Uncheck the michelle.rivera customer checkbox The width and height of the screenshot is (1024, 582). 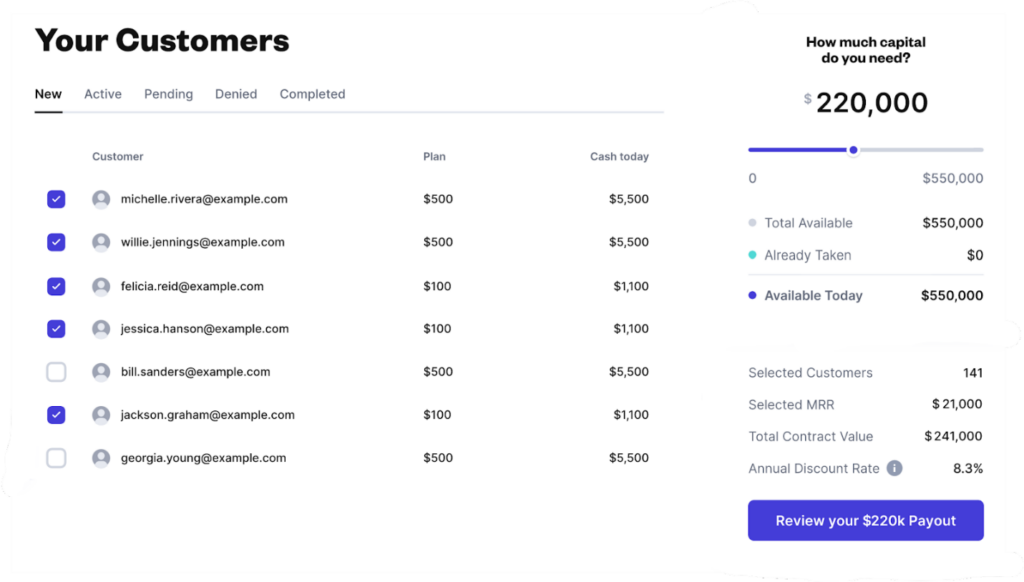[56, 199]
